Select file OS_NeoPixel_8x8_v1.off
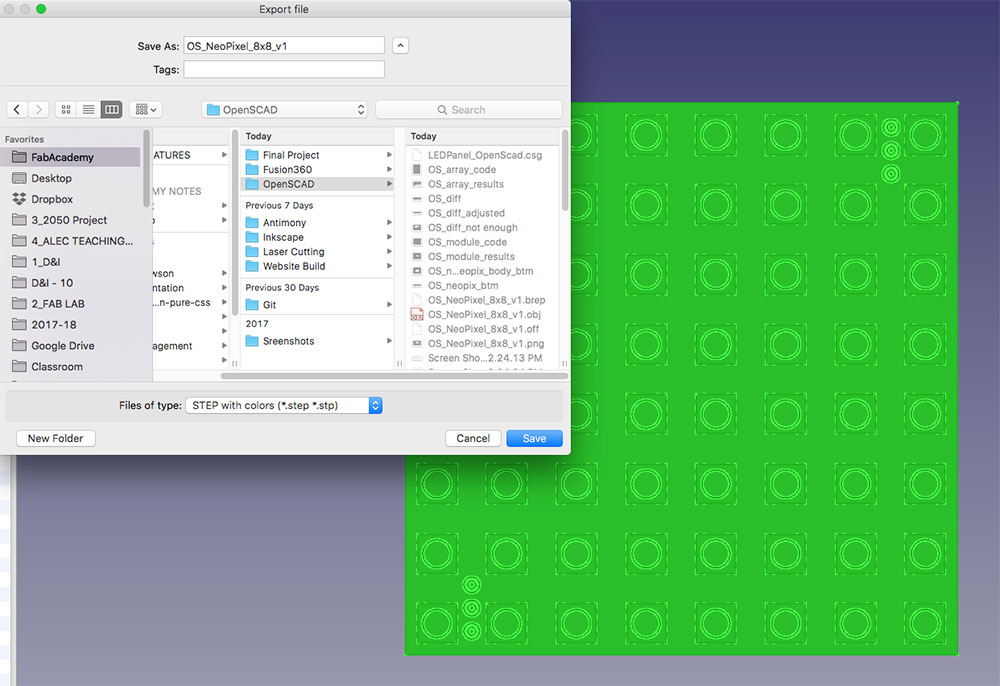Image resolution: width=1000 pixels, height=686 pixels. (x=483, y=329)
